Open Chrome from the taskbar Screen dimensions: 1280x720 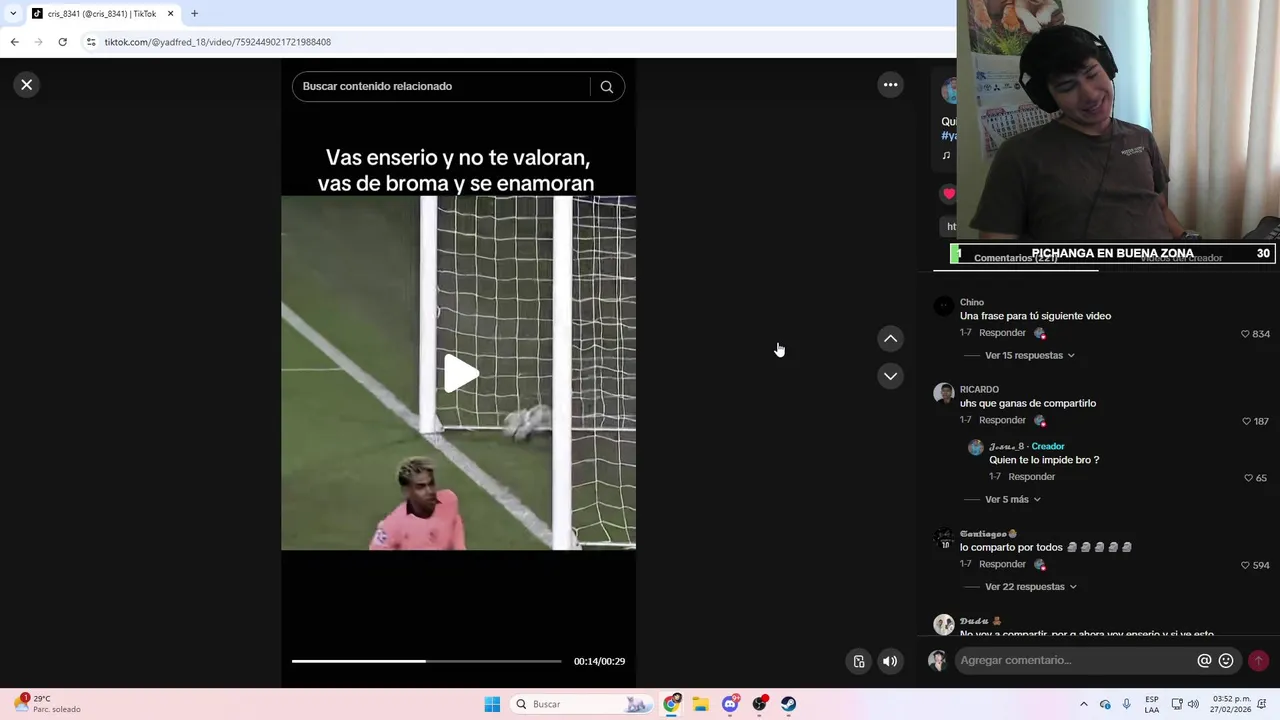pos(671,704)
